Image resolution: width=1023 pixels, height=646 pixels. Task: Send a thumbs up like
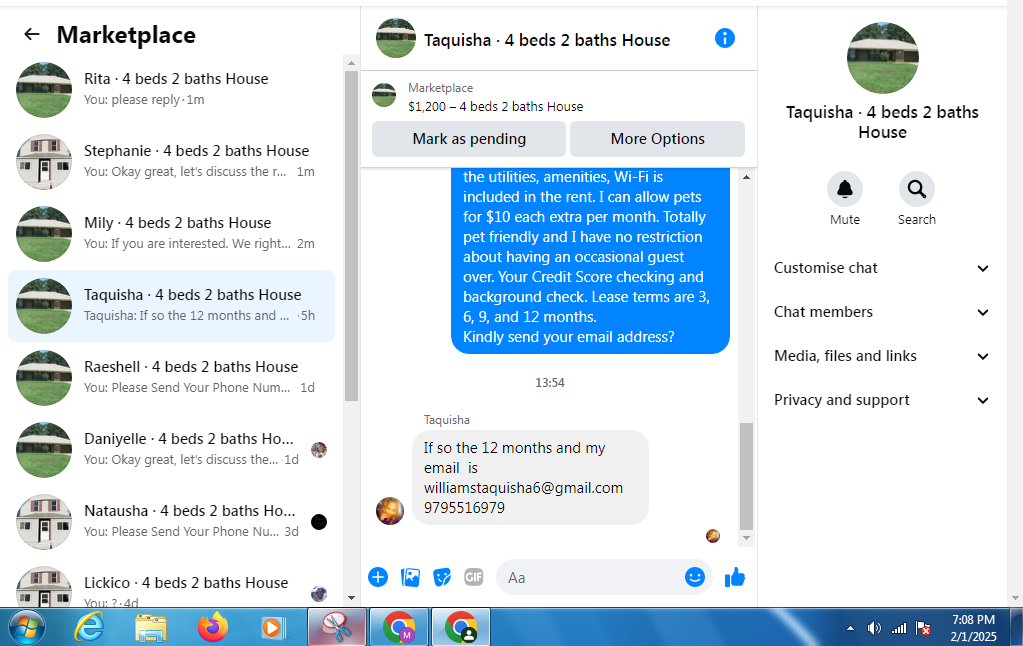735,577
